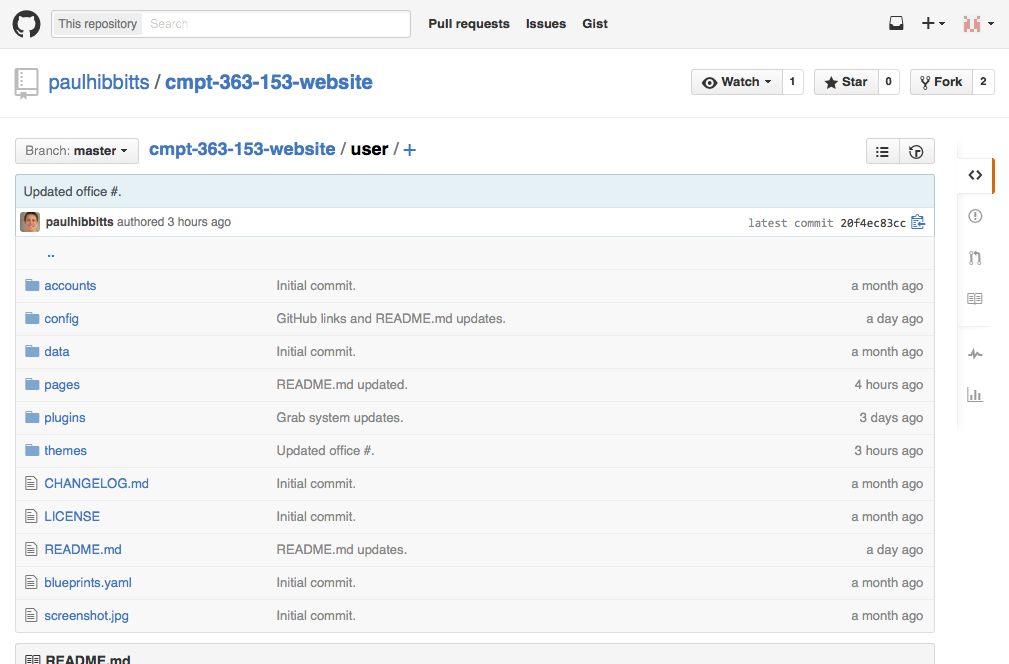Viewport: 1009px width, 664px height.
Task: Go up to parent directory (..)
Action: [51, 254]
